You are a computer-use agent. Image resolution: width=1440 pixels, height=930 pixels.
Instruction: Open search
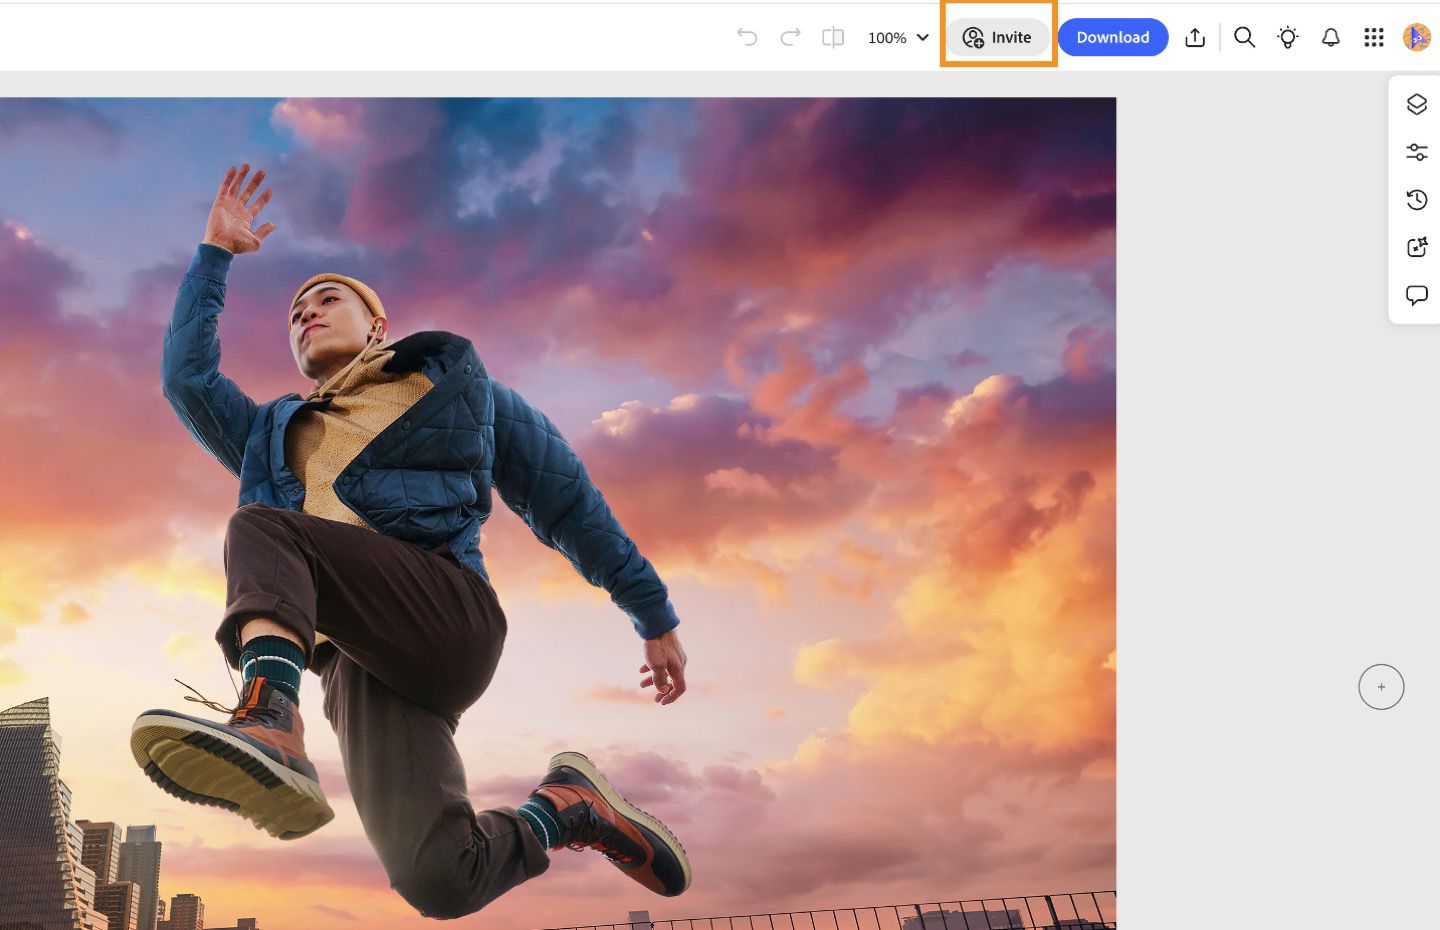pos(1244,37)
